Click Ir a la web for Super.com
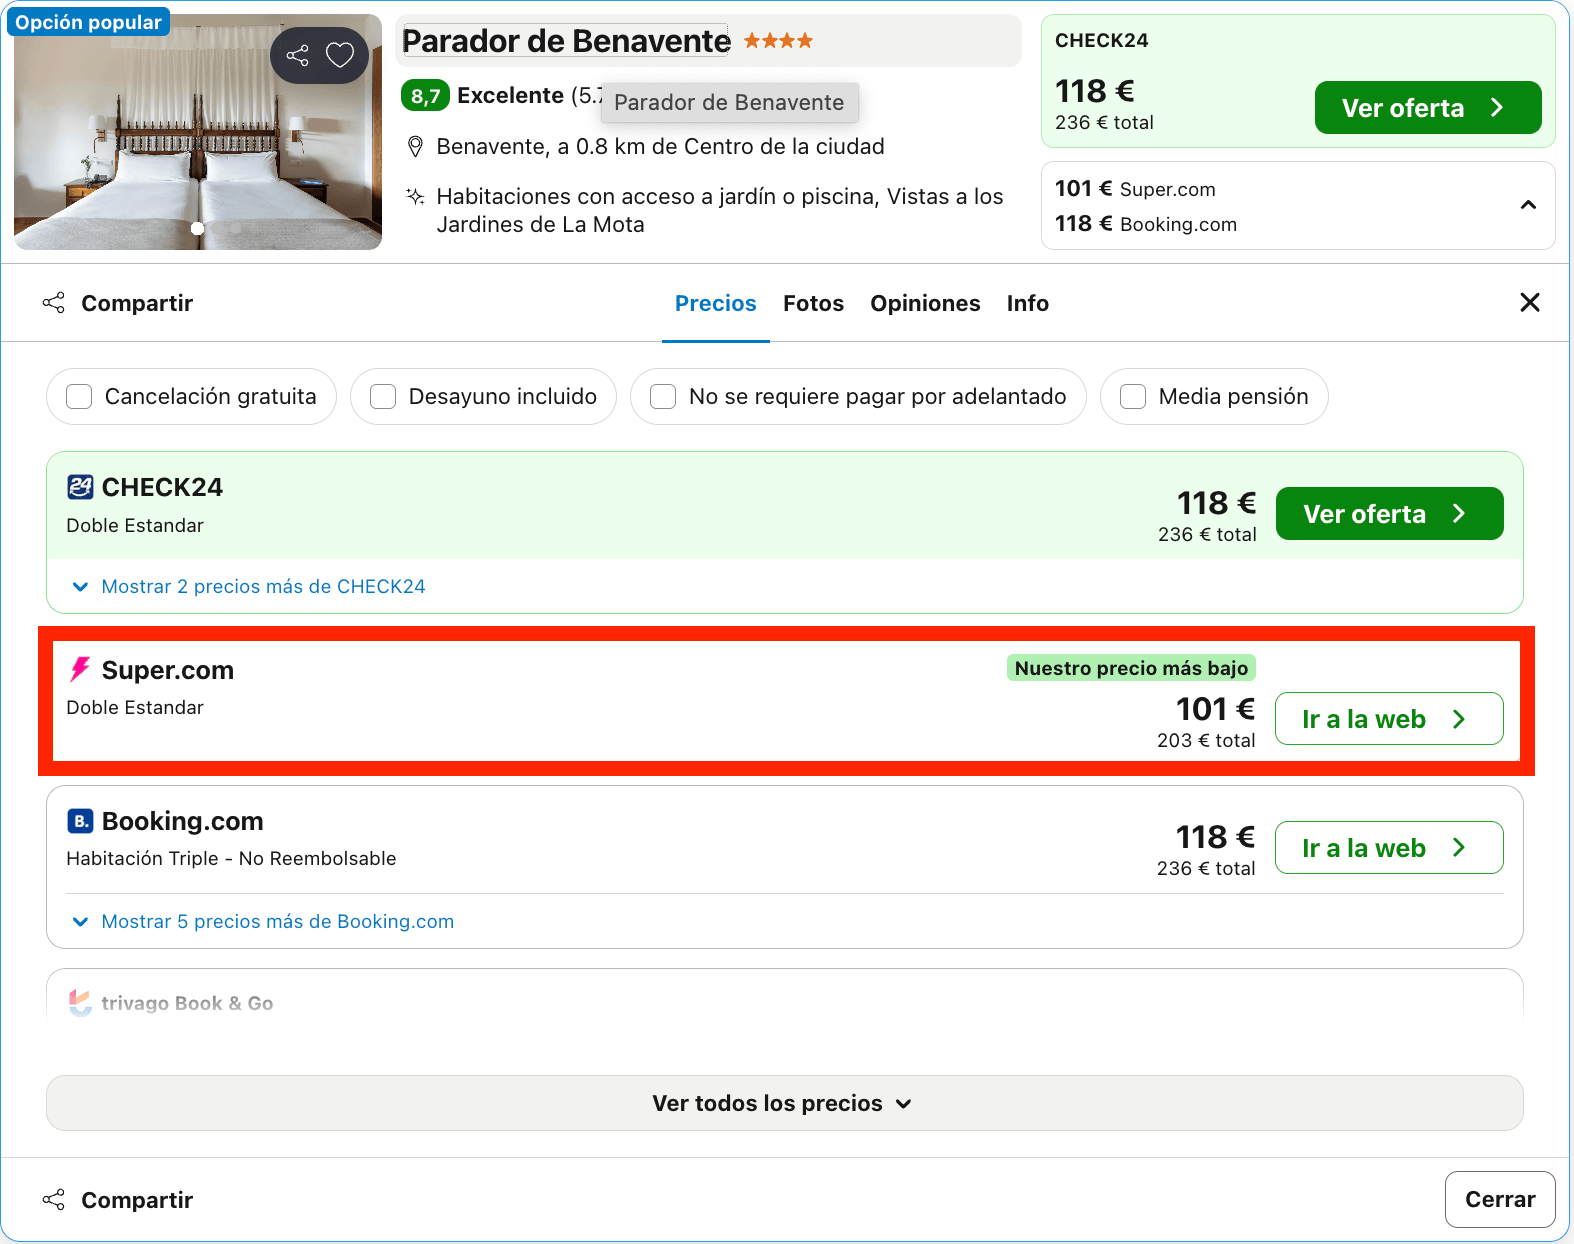This screenshot has height=1244, width=1574. coord(1390,718)
